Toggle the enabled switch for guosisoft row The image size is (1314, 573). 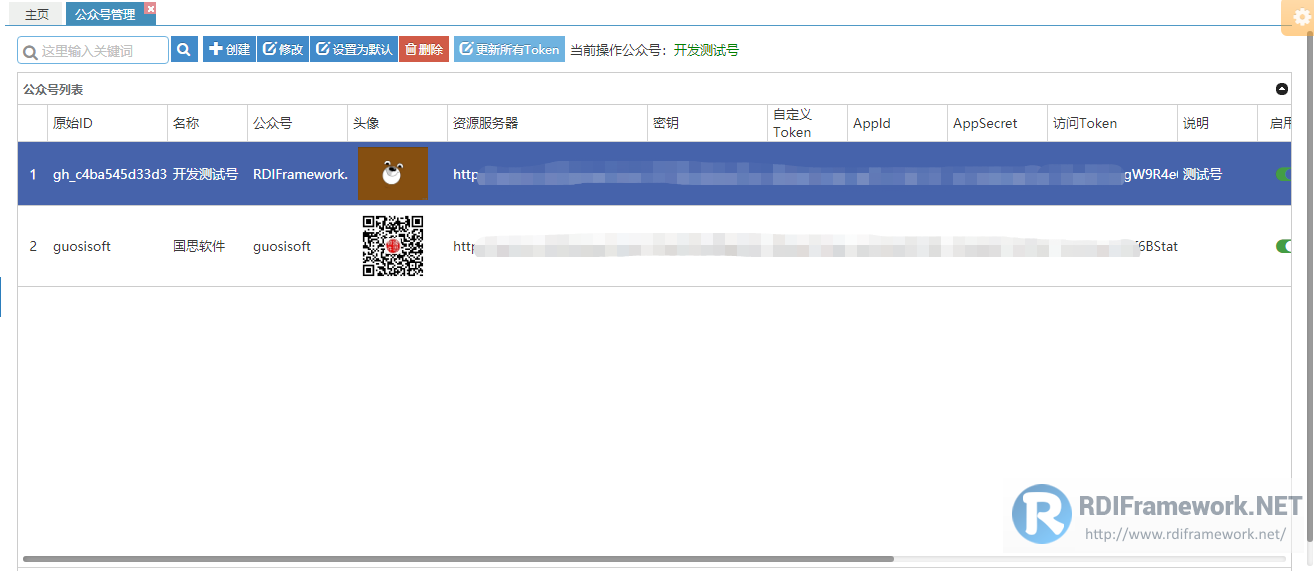tap(1286, 246)
